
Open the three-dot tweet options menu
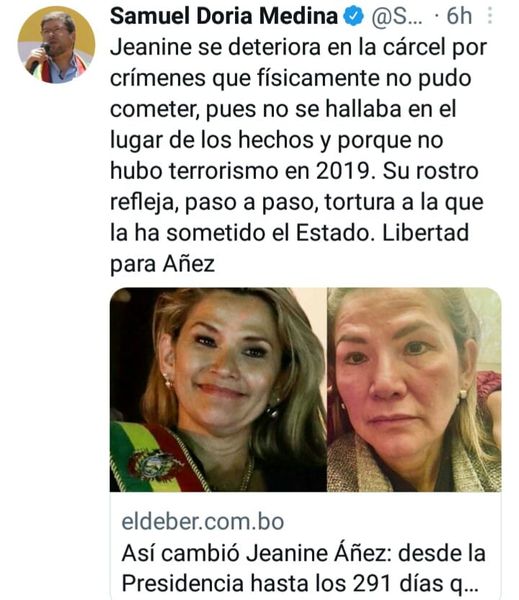tap(490, 16)
